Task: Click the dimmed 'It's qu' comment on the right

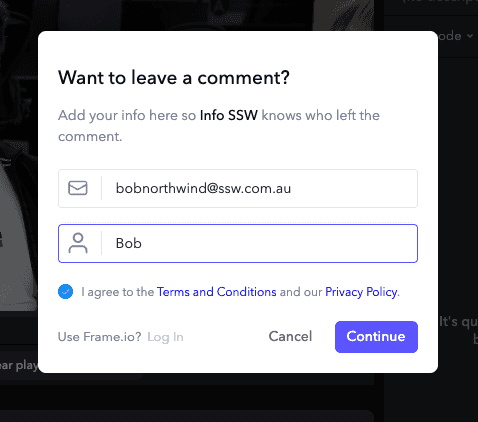Action: tap(458, 322)
